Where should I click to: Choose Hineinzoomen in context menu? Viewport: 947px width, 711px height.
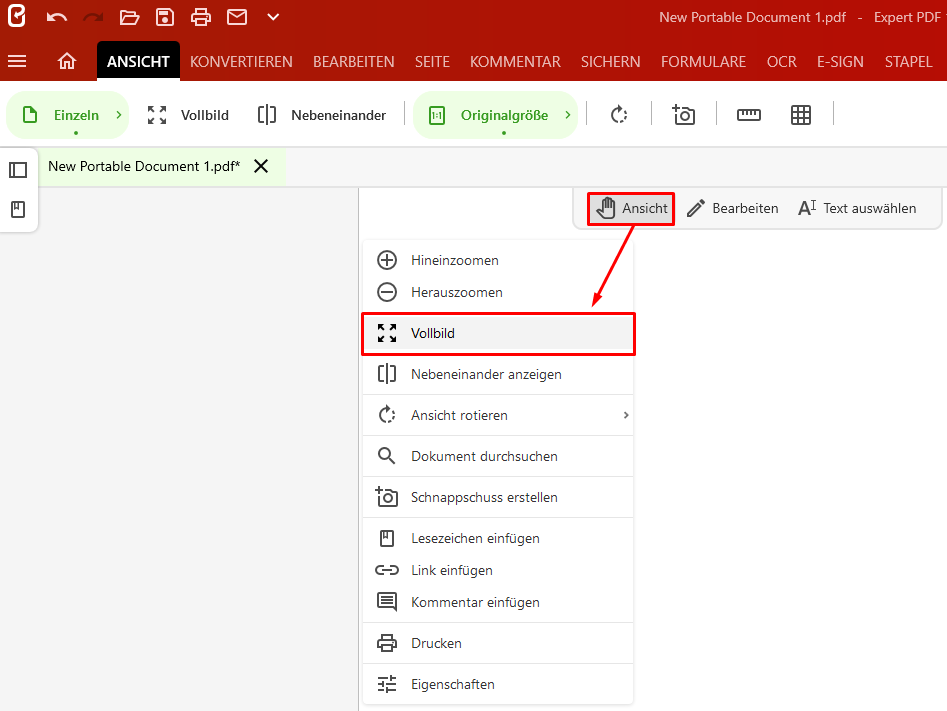coord(498,260)
